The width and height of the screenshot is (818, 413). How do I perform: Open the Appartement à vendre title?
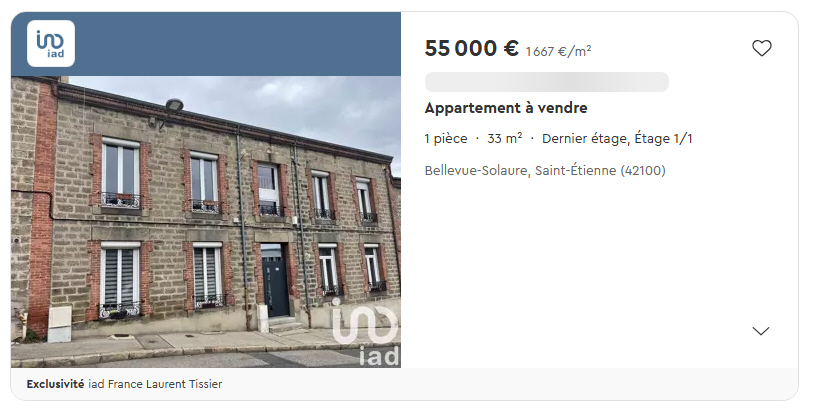click(506, 108)
